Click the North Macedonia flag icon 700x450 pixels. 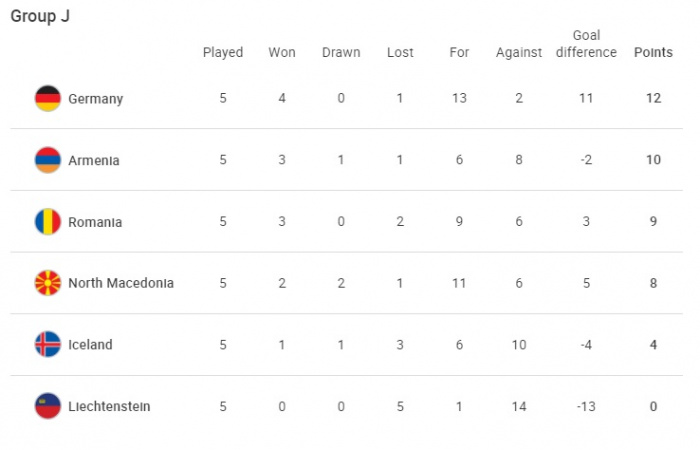coord(48,283)
